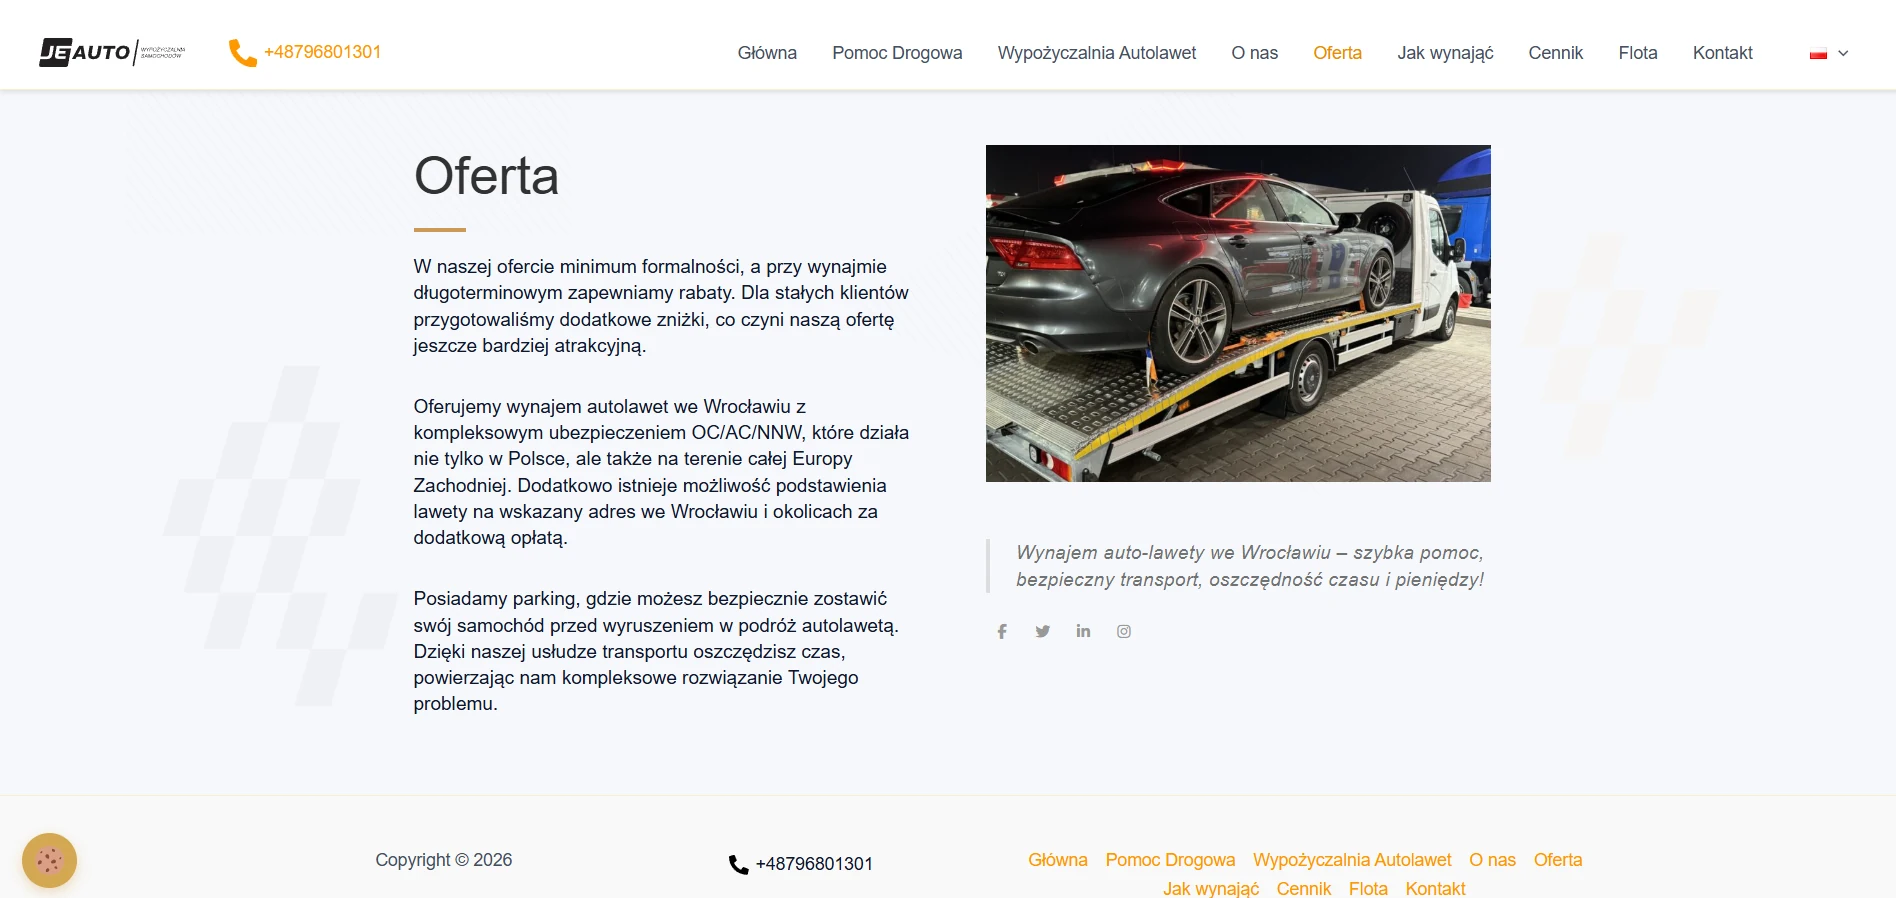The image size is (1896, 898).
Task: Click paragraph starting 'Oferujemy wynajem autolawet'
Action: (x=661, y=472)
